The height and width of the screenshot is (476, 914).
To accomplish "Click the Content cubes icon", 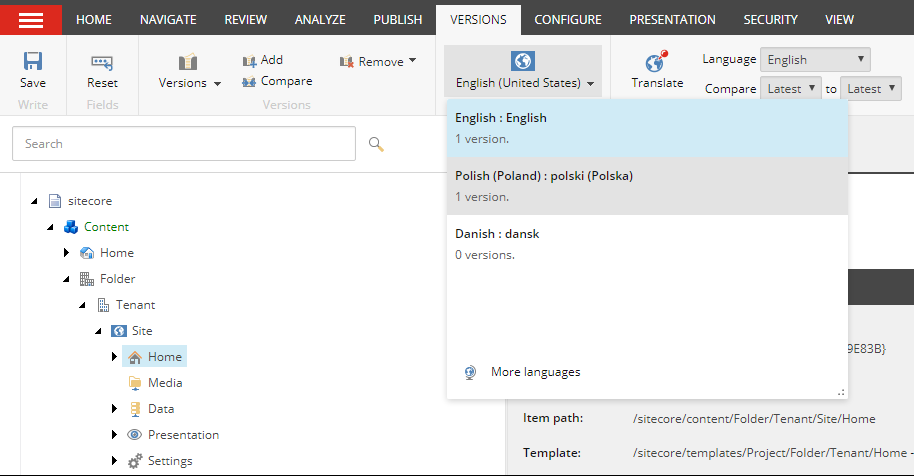I will pos(71,227).
